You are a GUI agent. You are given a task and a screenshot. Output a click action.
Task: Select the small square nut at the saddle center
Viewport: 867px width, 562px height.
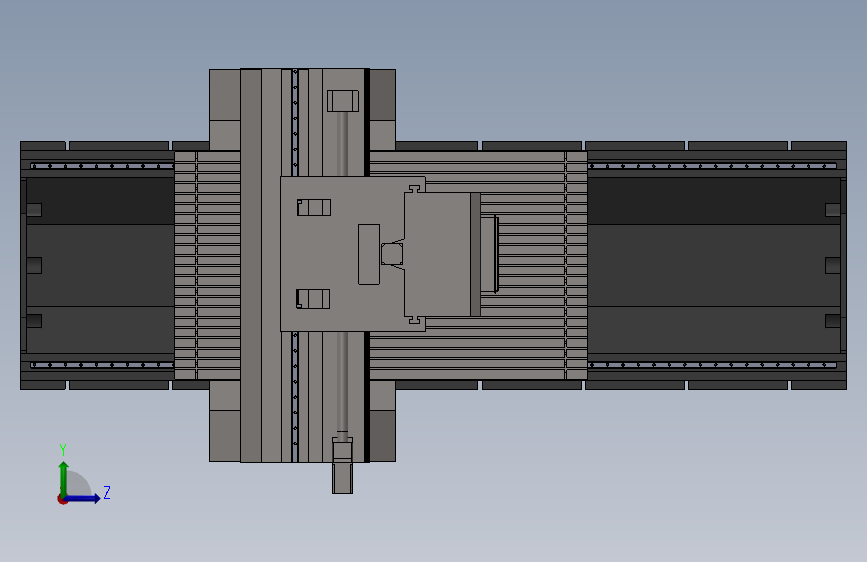coord(392,254)
